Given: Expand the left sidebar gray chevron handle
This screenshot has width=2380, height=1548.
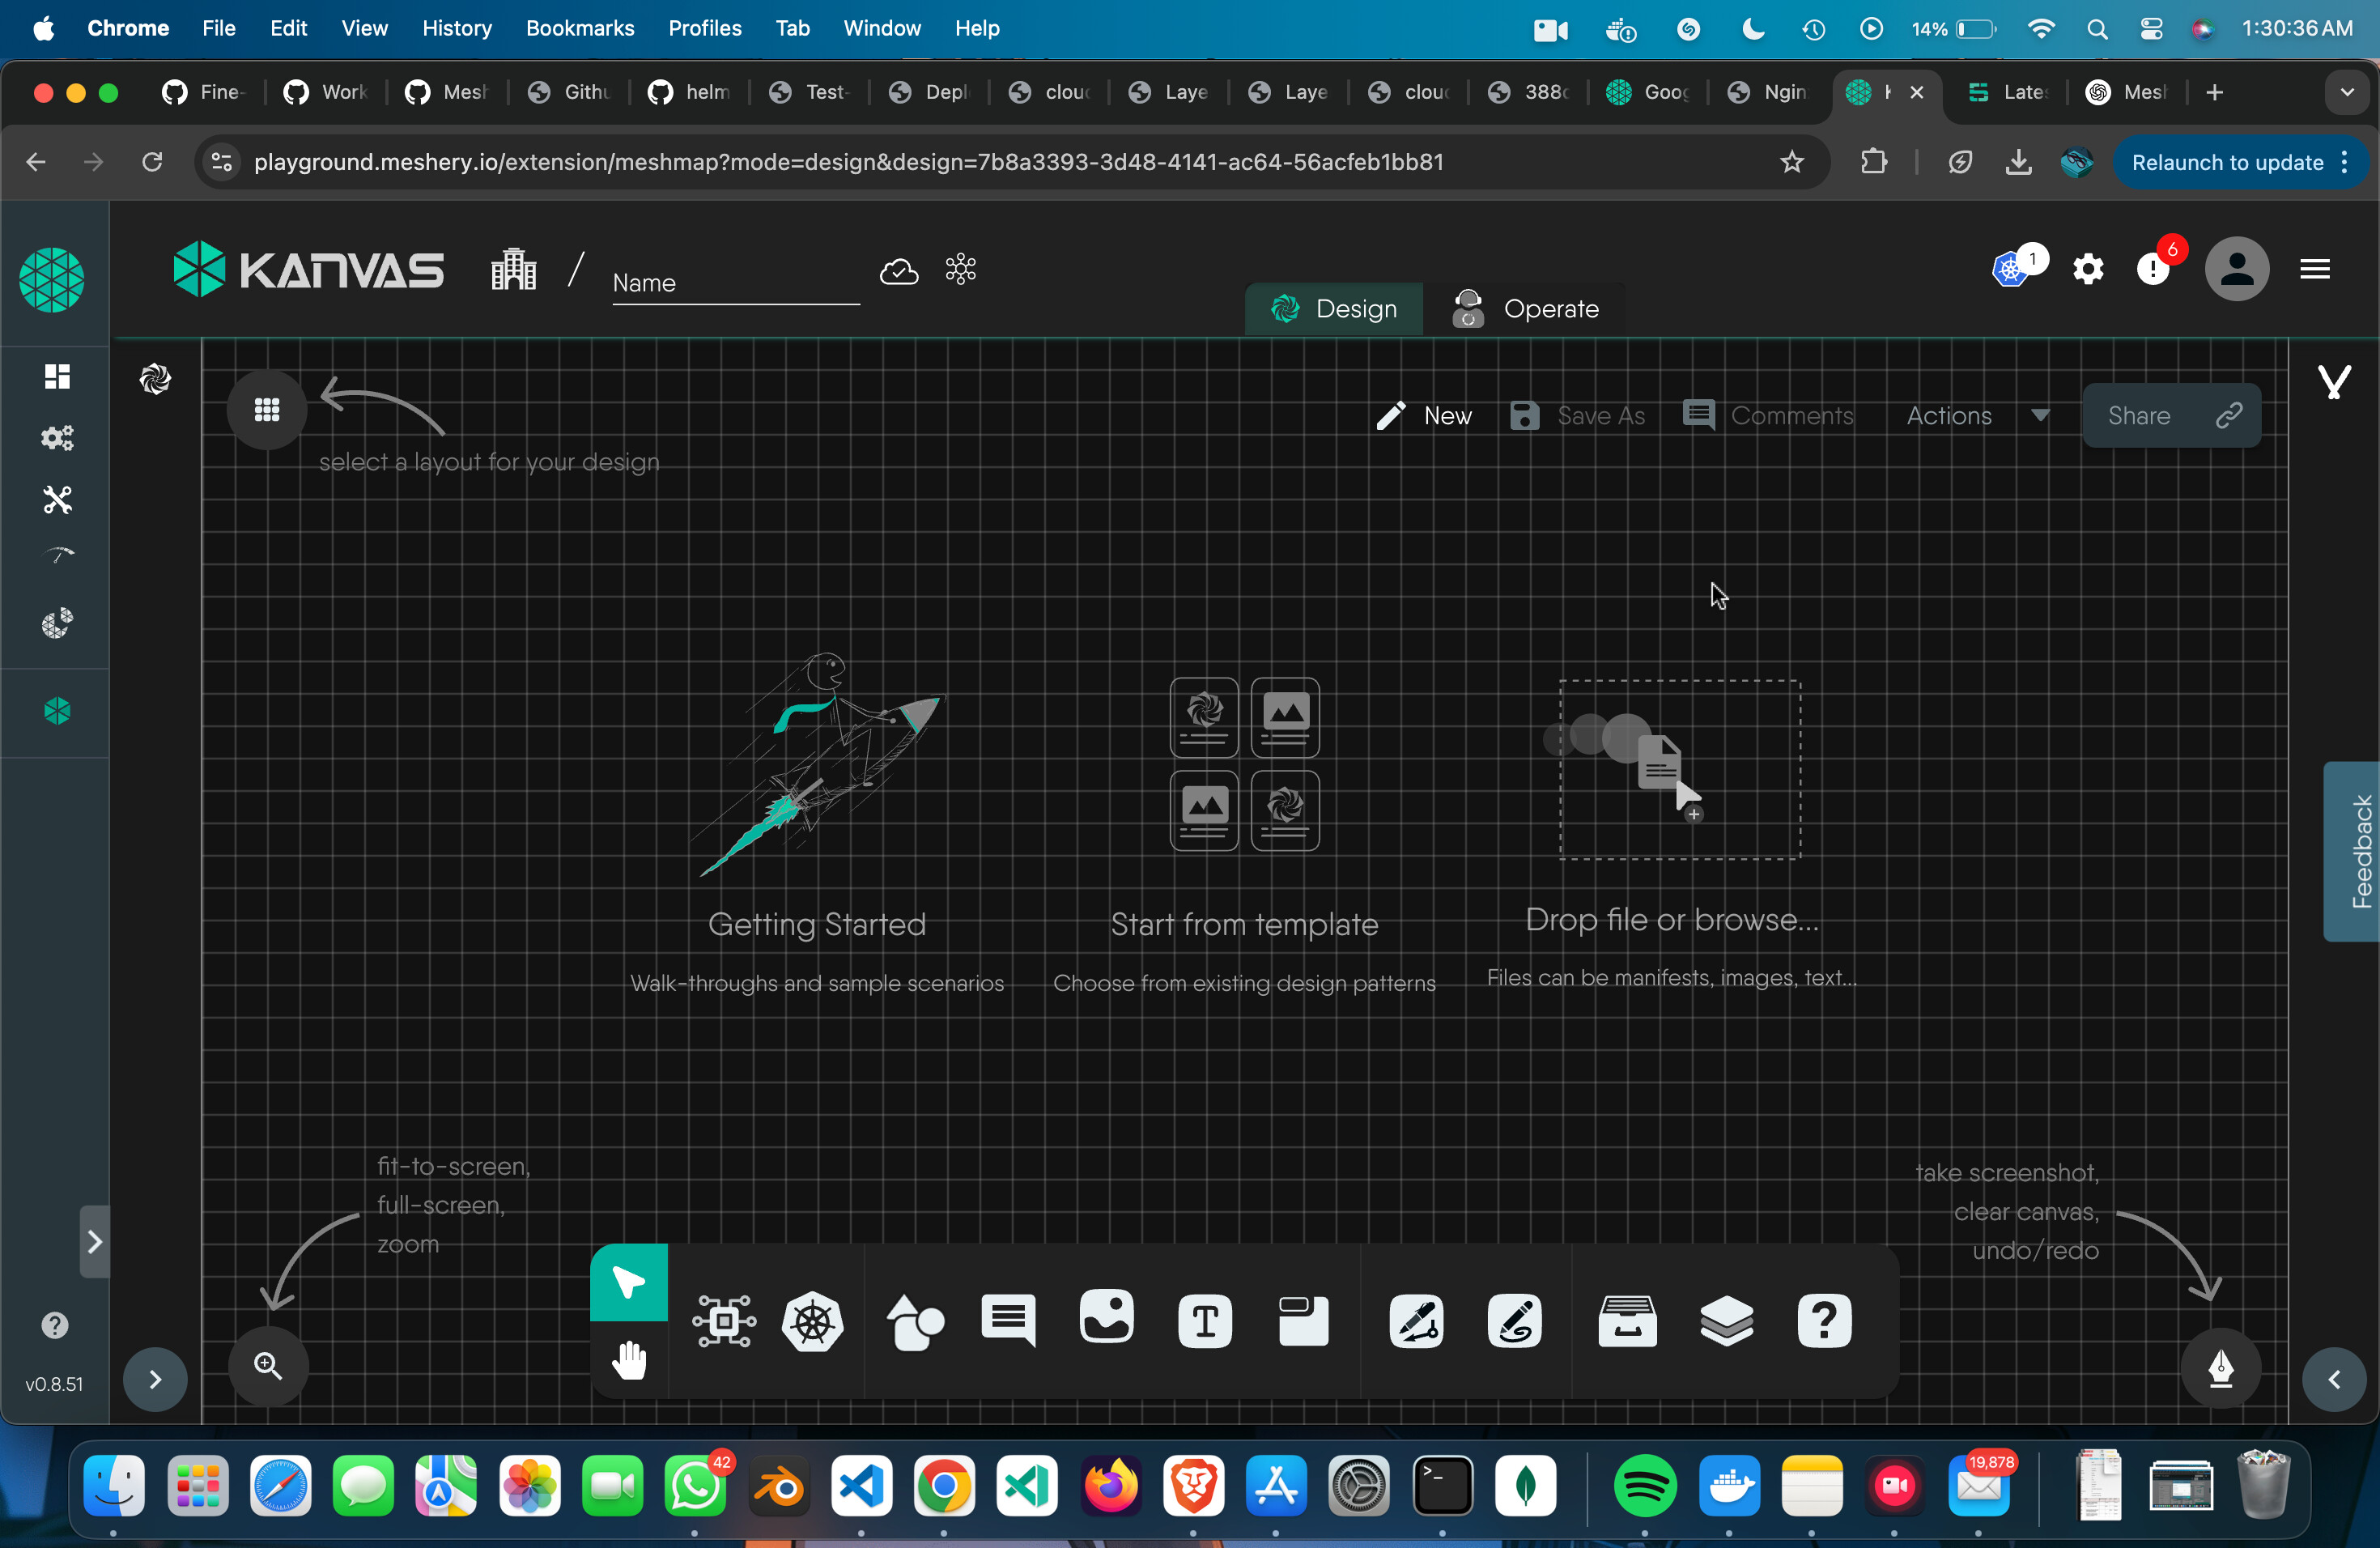Looking at the screenshot, I should click(94, 1242).
